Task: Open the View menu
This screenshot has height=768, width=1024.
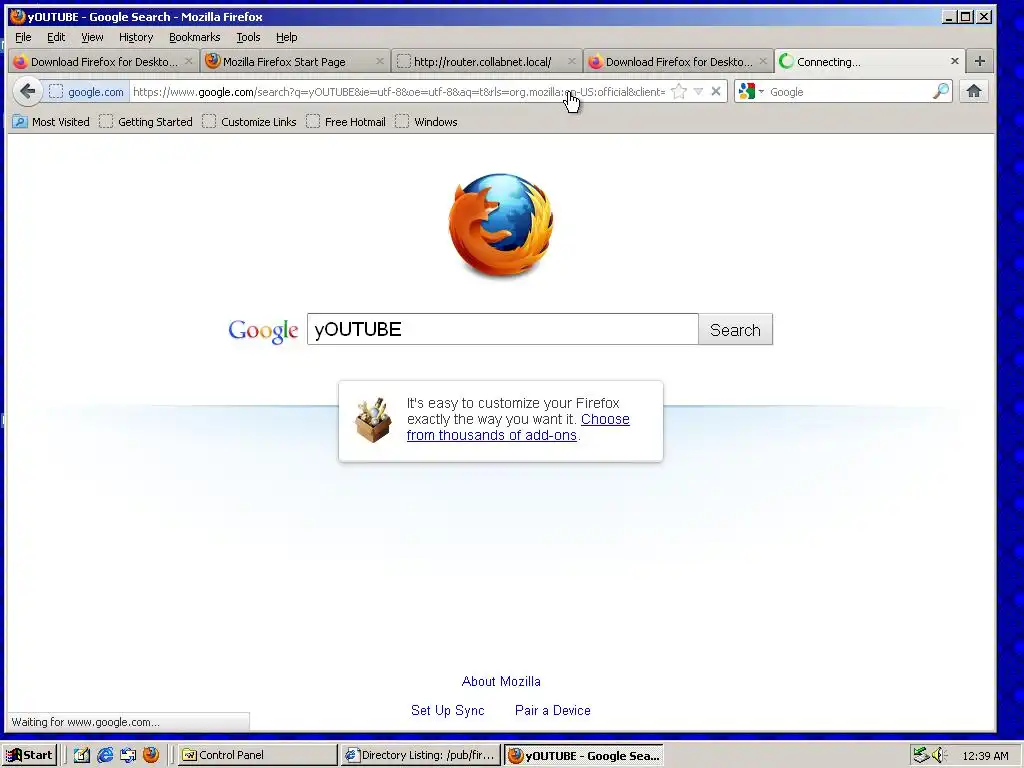Action: [92, 37]
